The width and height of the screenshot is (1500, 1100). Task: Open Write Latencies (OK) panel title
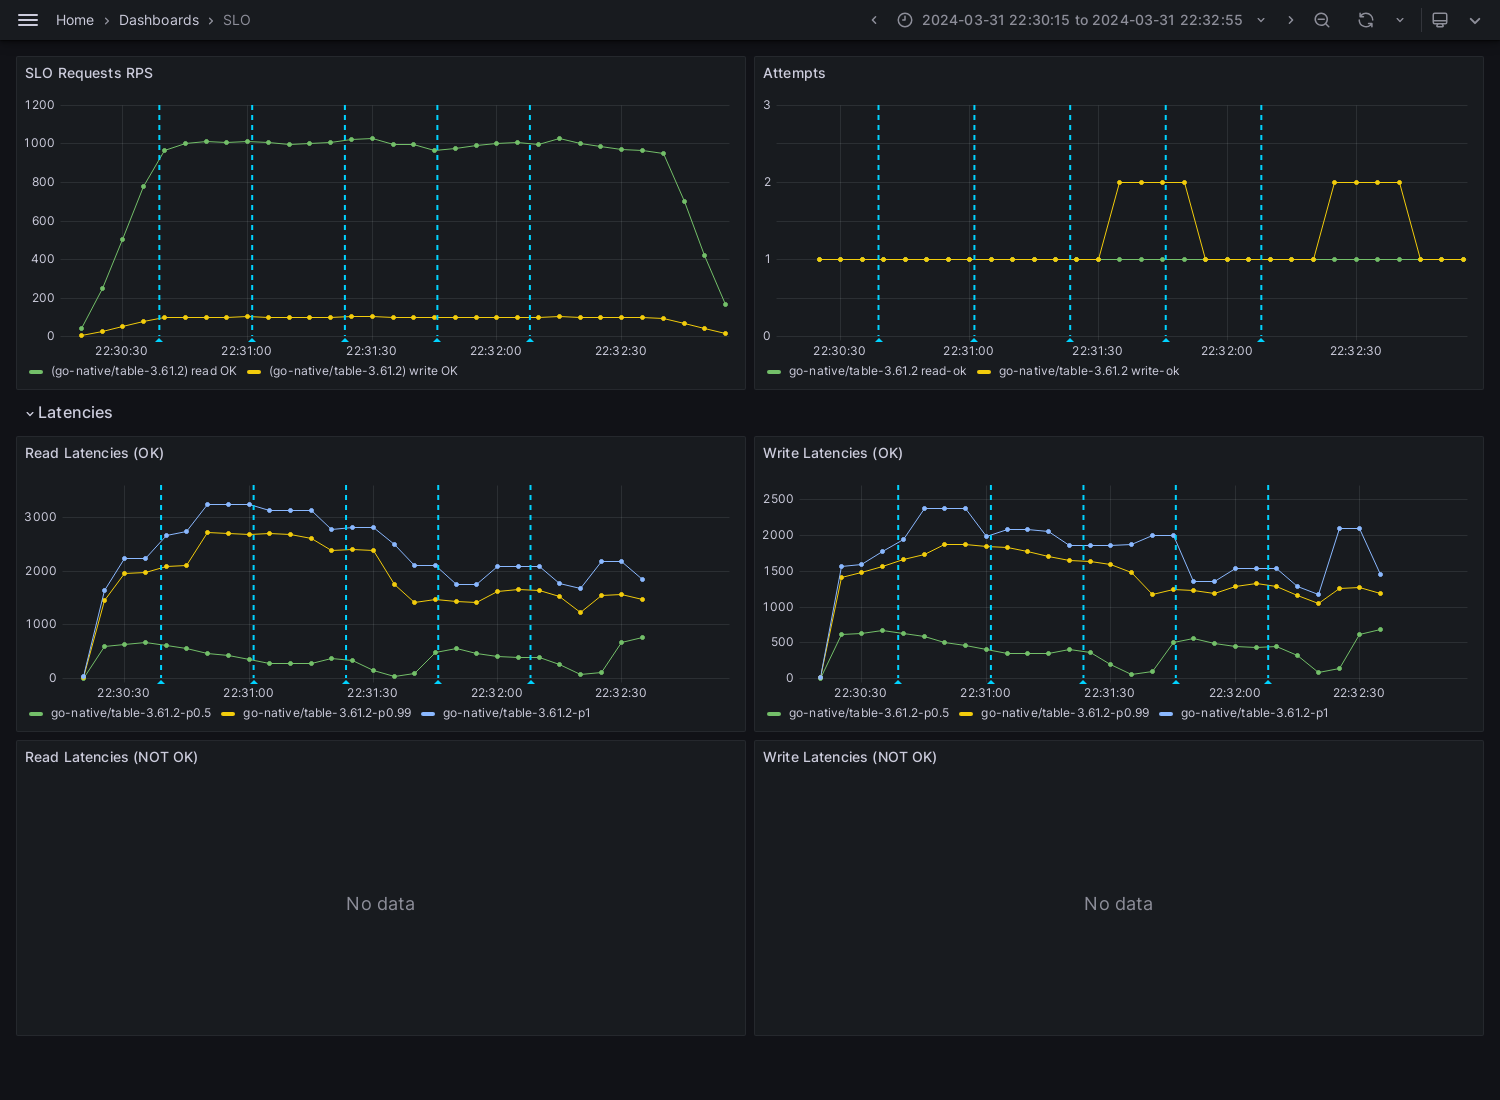[833, 453]
